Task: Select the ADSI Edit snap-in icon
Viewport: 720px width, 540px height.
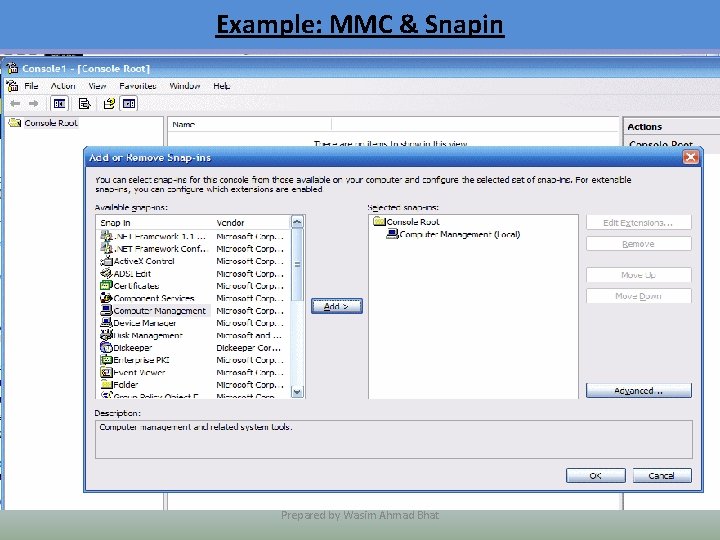Action: [107, 273]
